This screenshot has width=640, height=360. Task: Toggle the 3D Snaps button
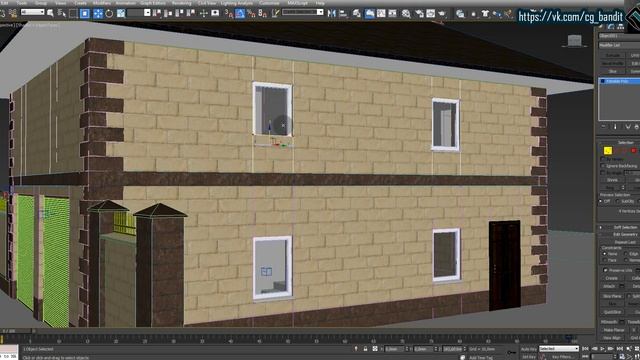click(229, 13)
